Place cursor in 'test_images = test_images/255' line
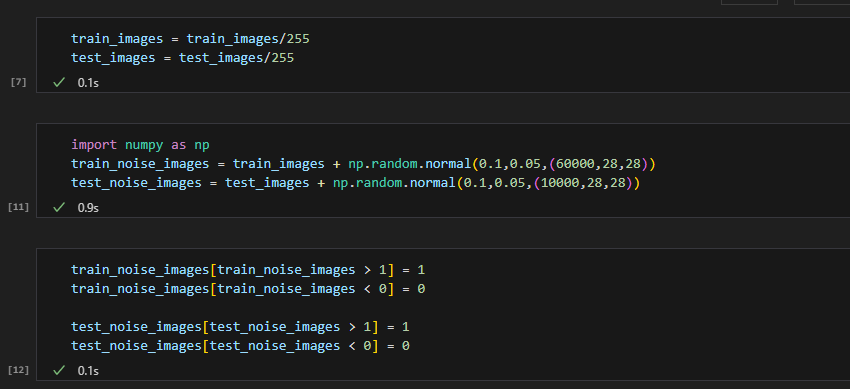Viewport: 850px width, 389px height. pos(183,58)
